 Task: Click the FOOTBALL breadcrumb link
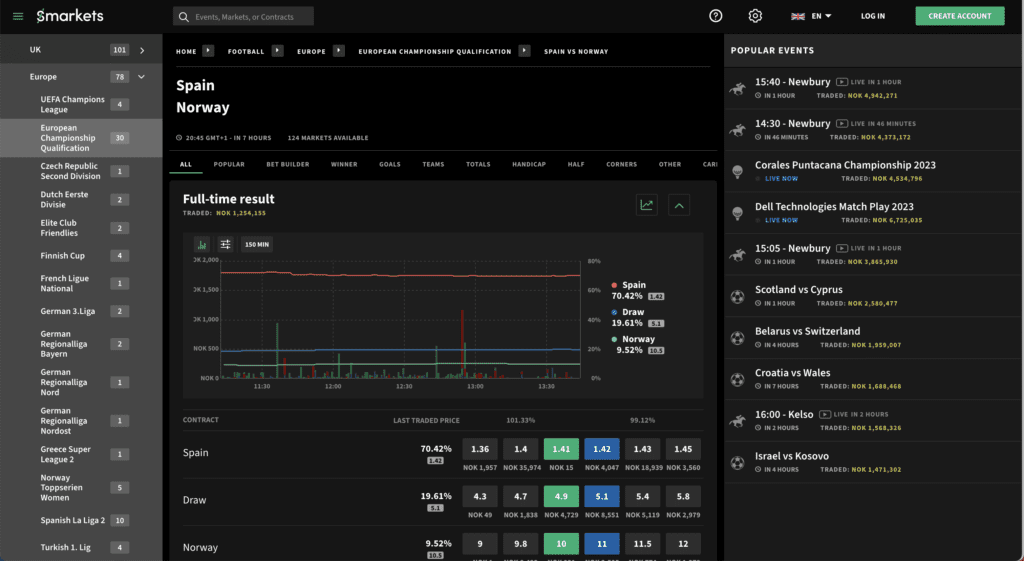[x=246, y=52]
